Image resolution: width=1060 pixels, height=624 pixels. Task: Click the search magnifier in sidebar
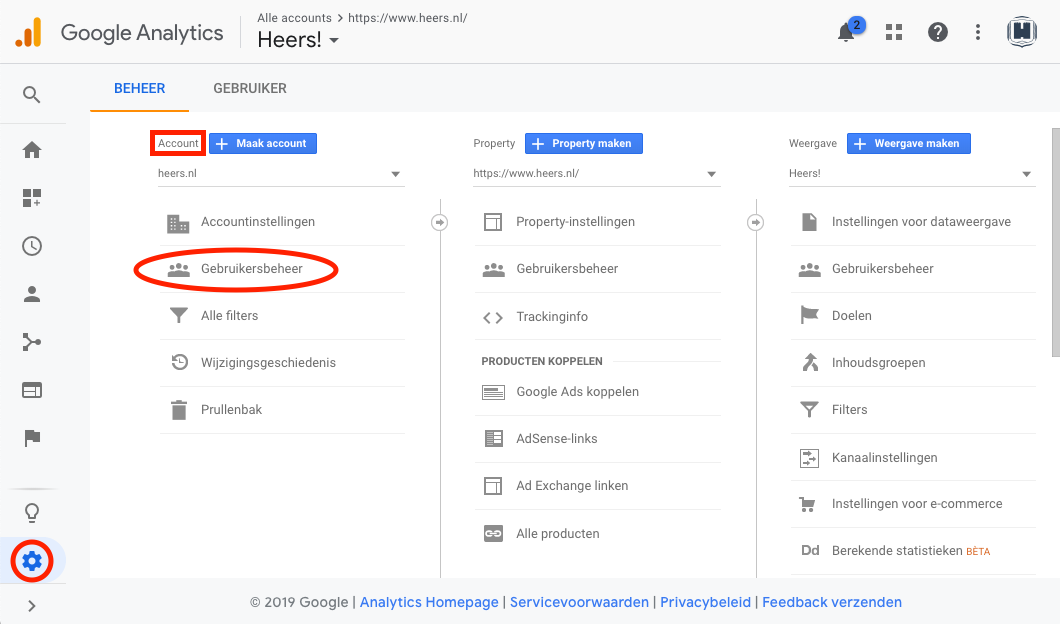coord(32,95)
